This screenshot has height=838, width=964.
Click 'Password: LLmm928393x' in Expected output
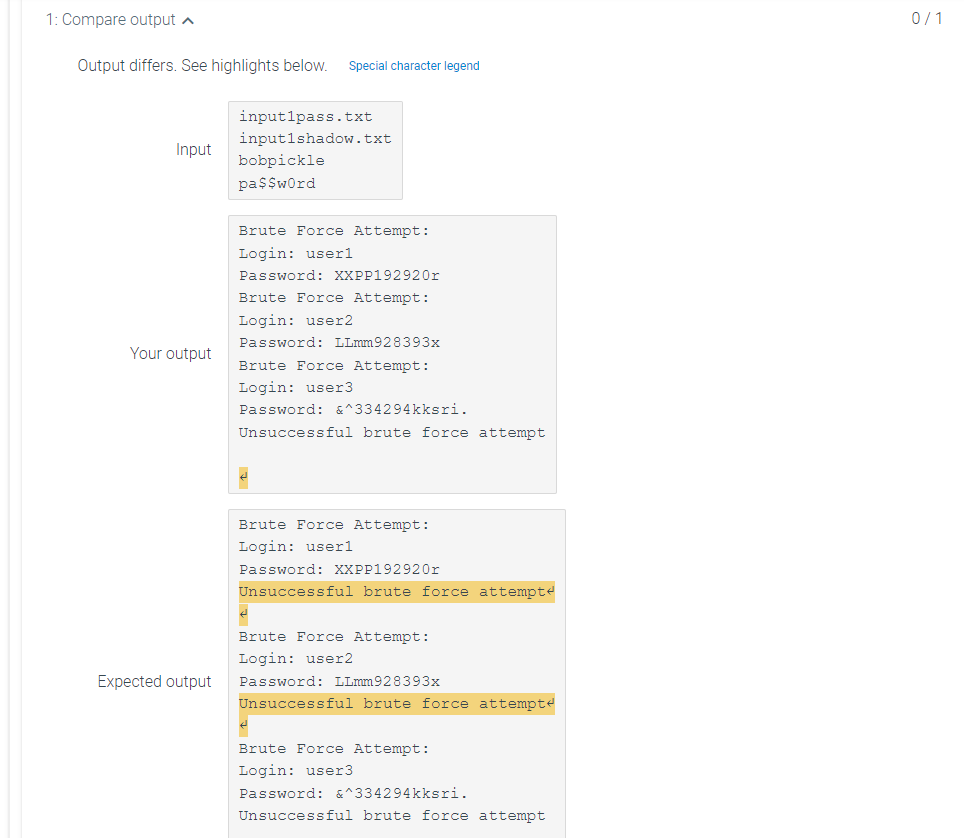click(x=339, y=681)
